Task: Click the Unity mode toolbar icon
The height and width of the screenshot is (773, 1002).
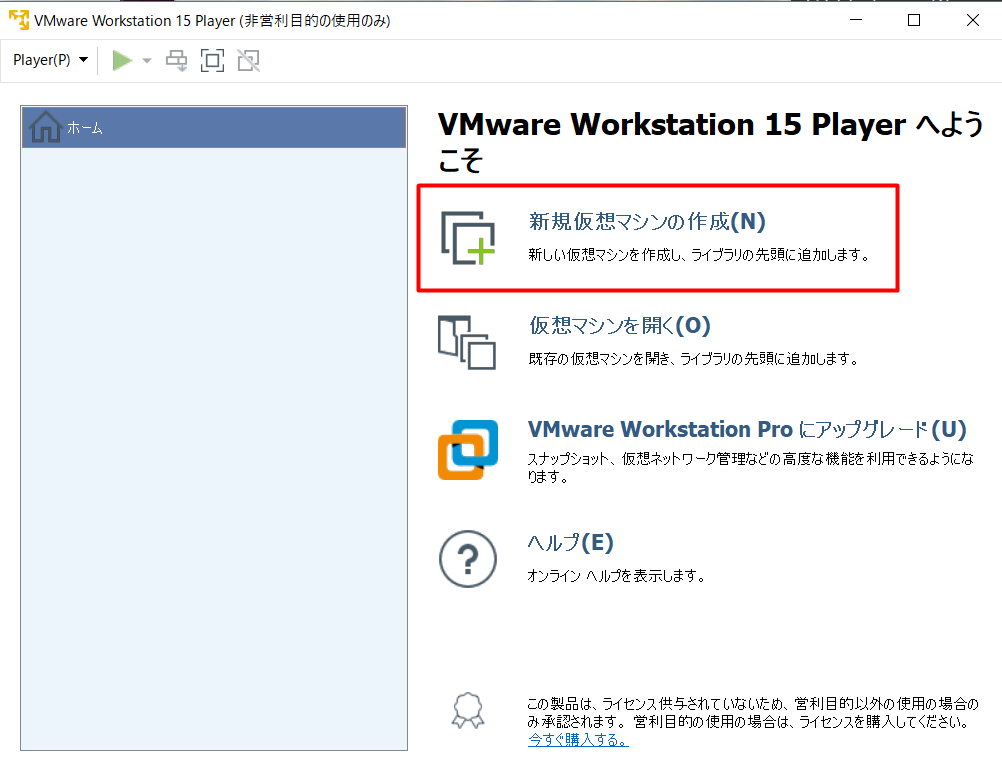Action: [249, 61]
